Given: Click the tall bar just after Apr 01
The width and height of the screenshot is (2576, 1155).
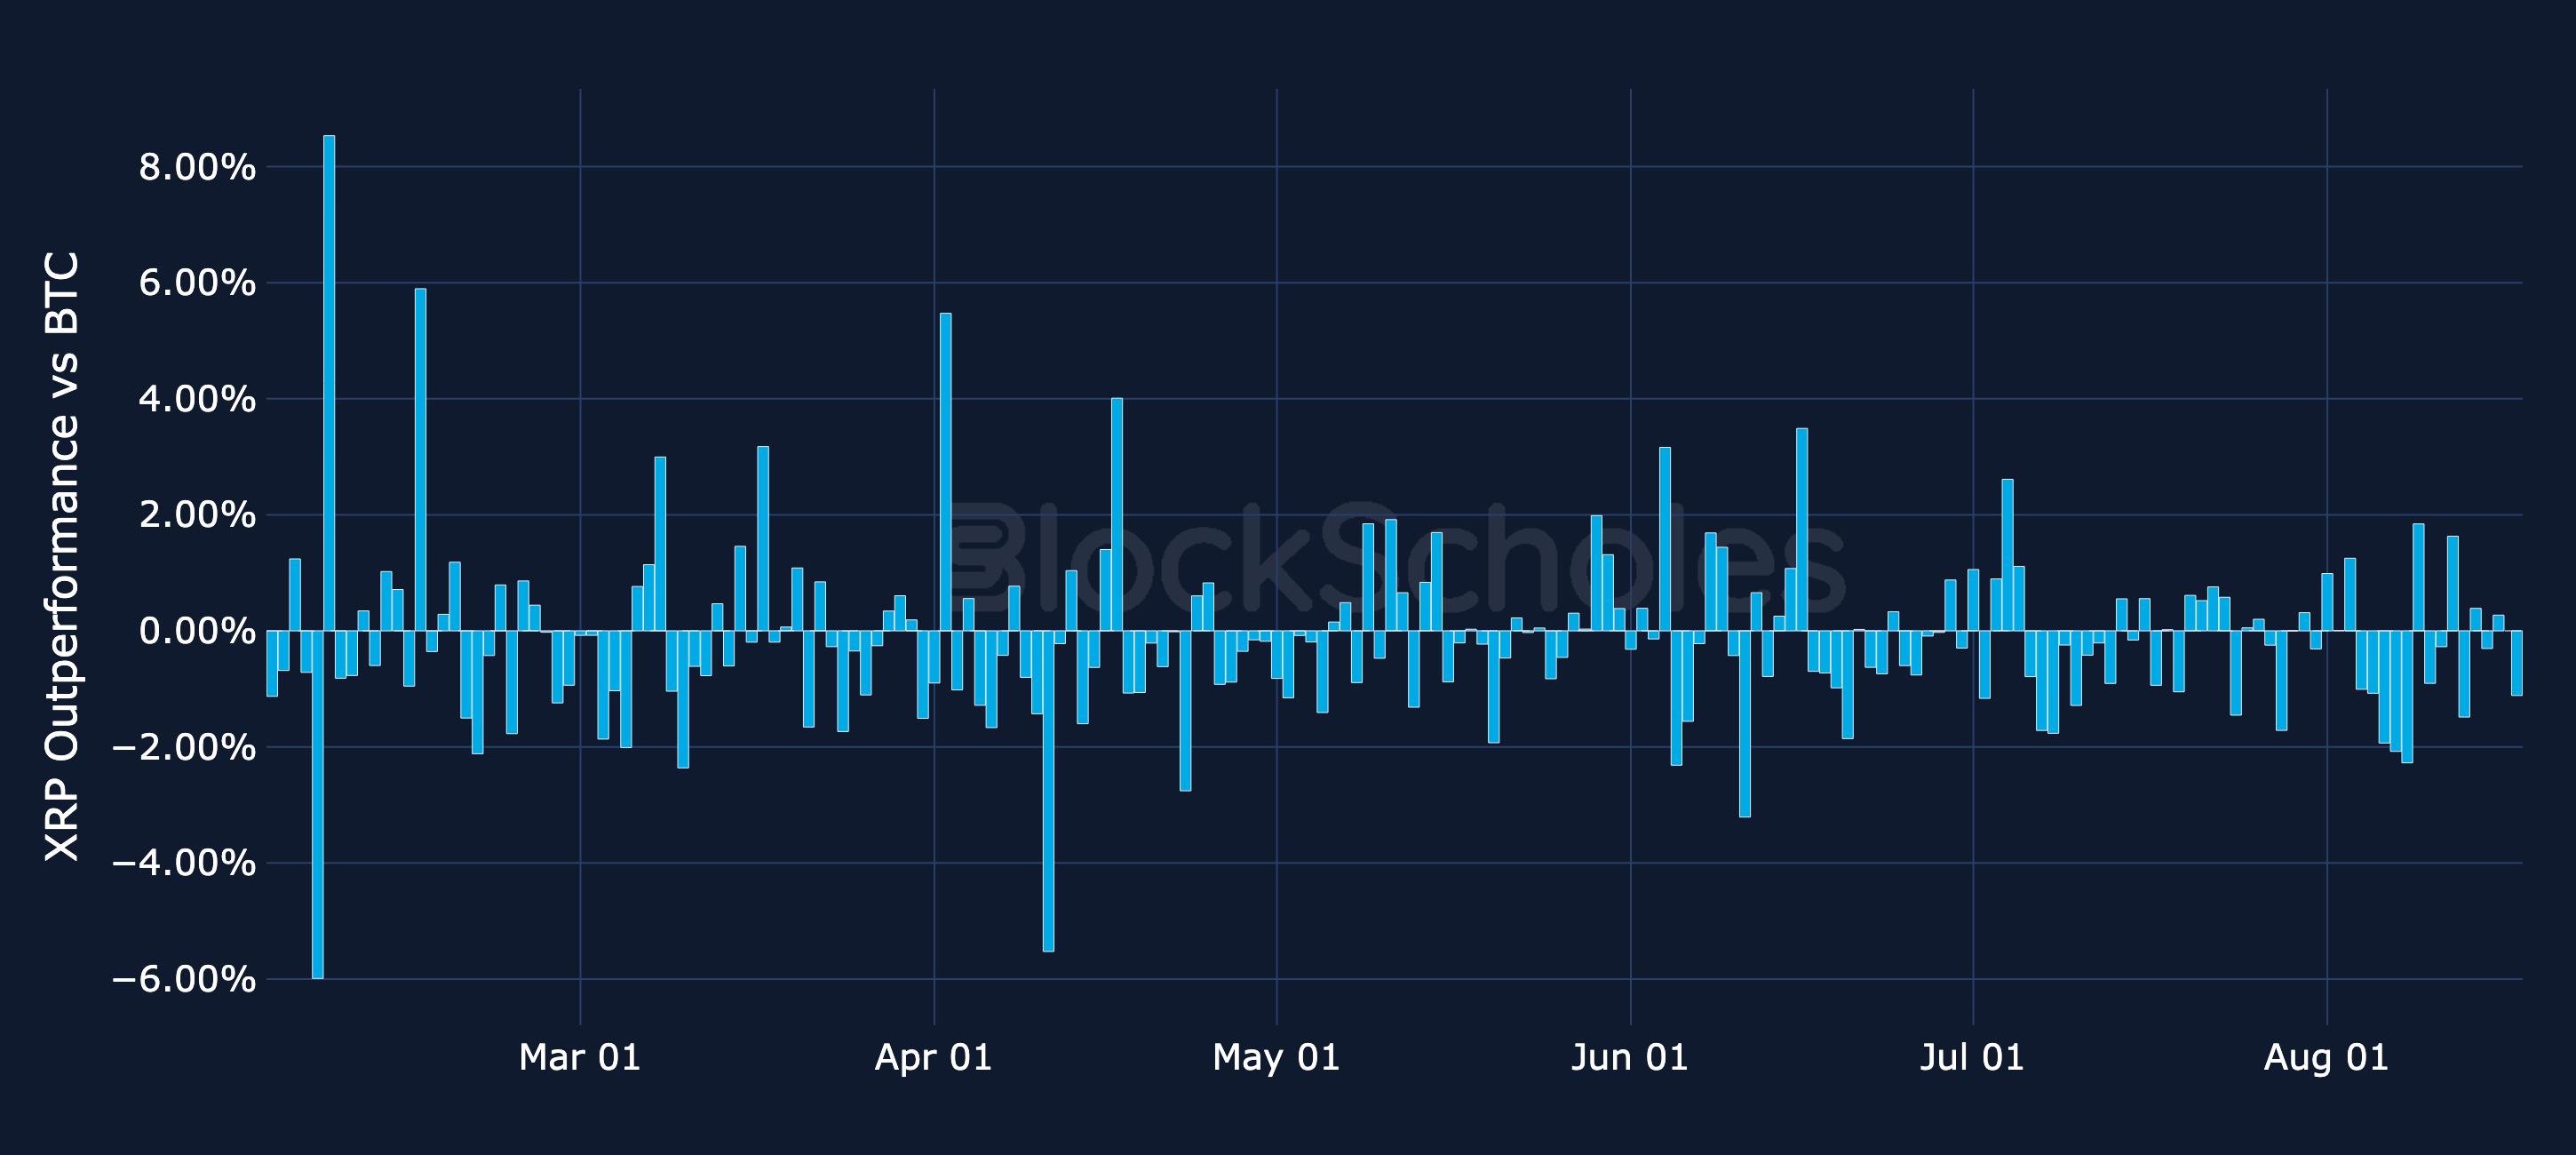Looking at the screenshot, I should (x=945, y=472).
